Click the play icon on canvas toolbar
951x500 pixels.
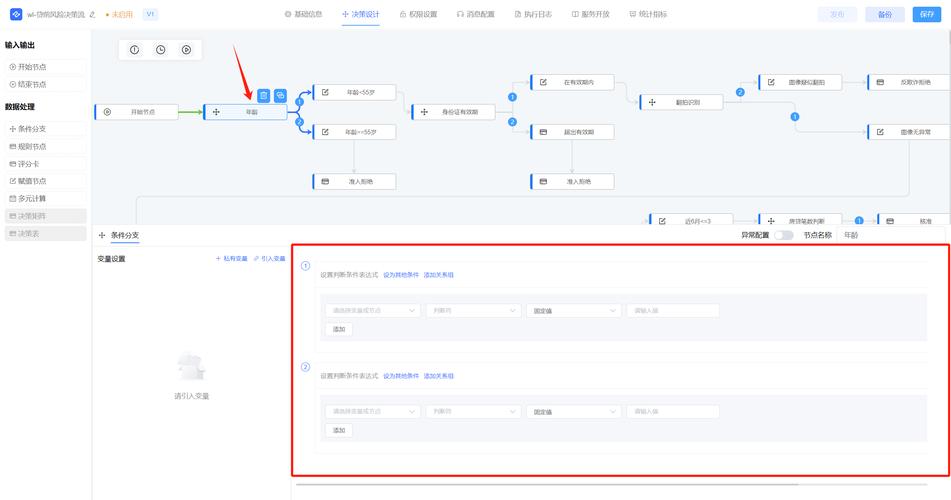coord(186,50)
